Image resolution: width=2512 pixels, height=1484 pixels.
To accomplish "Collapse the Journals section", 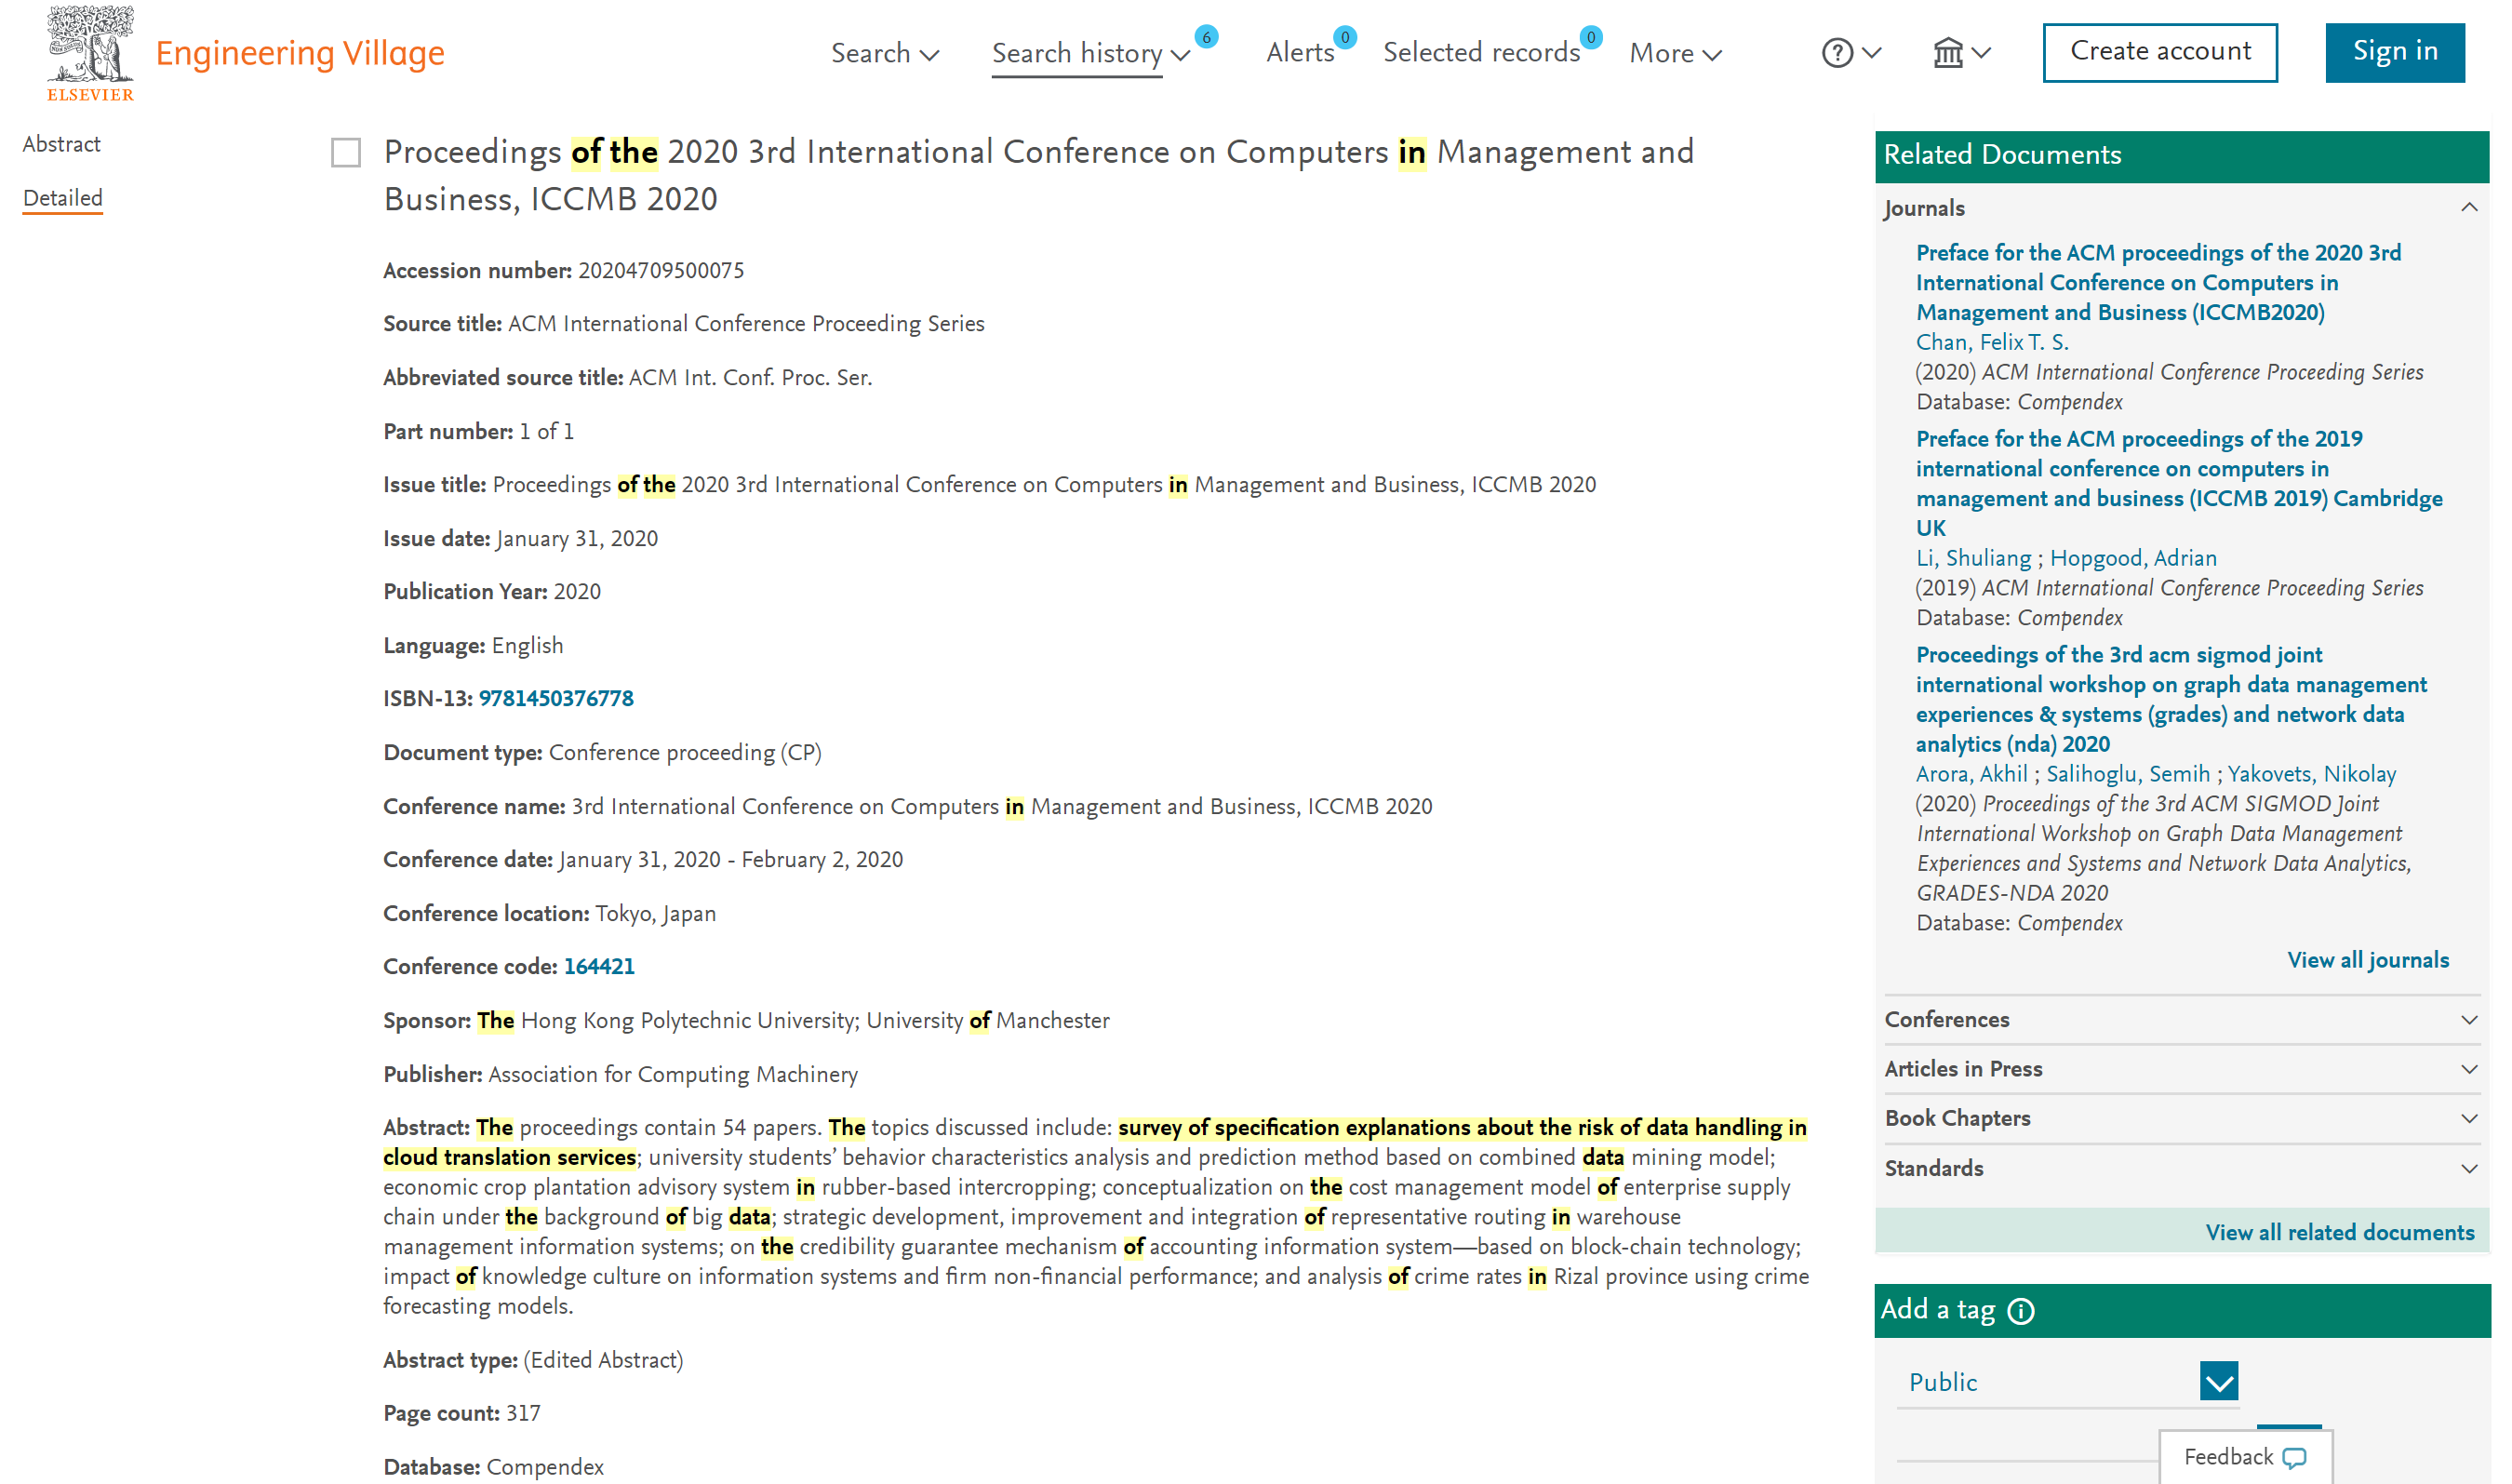I will [x=2469, y=208].
